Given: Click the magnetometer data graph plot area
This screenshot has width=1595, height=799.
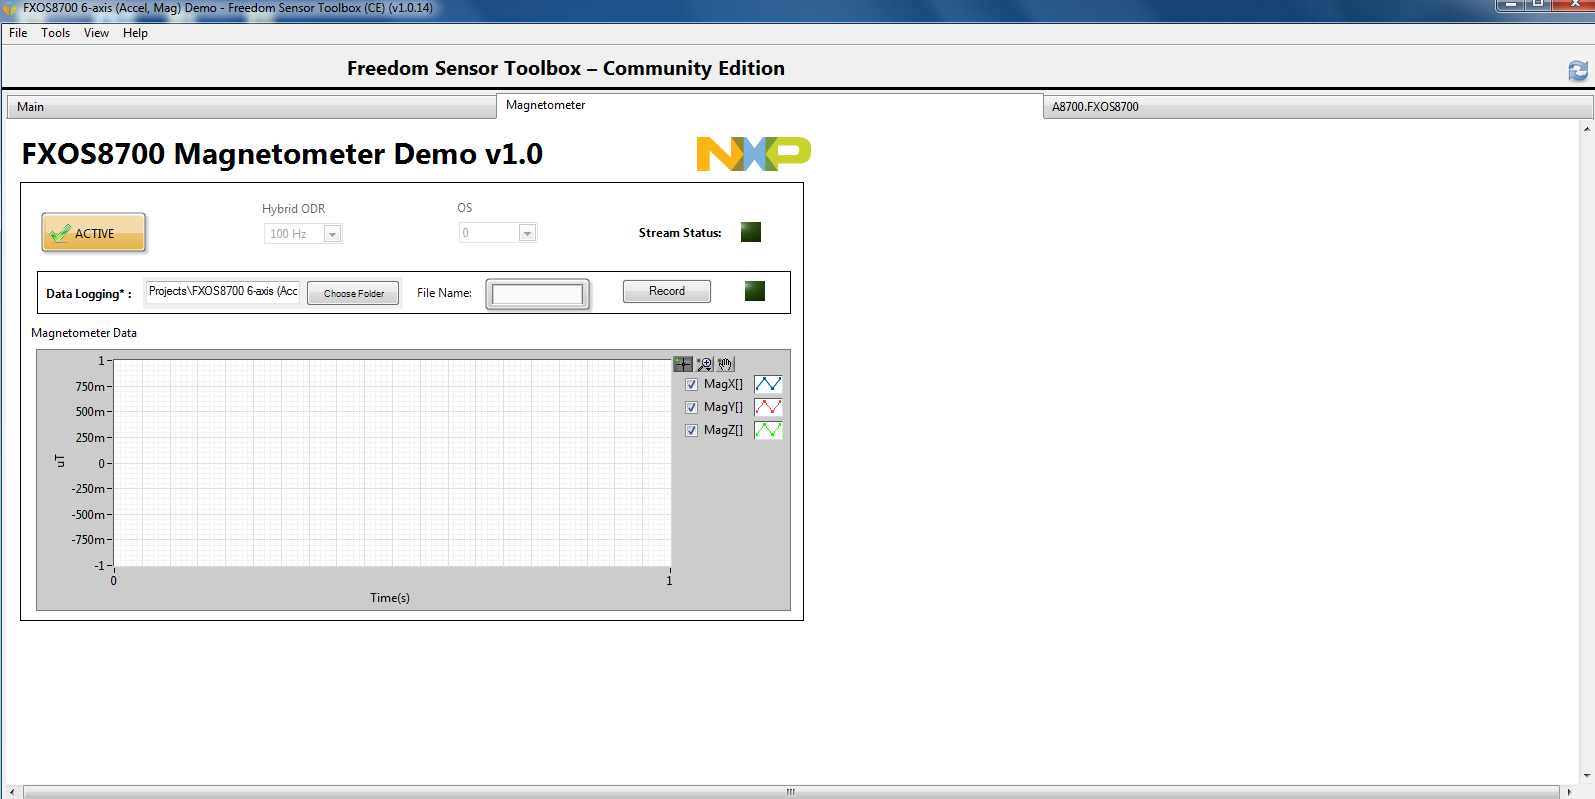Looking at the screenshot, I should click(392, 463).
